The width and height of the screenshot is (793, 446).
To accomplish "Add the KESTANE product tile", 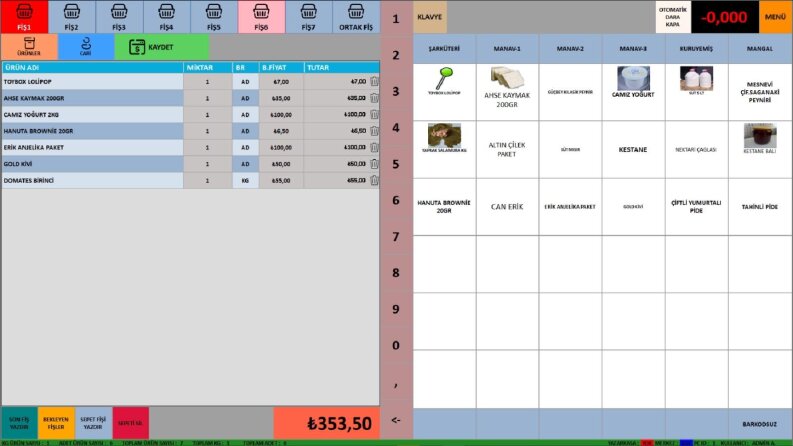I will click(x=633, y=149).
